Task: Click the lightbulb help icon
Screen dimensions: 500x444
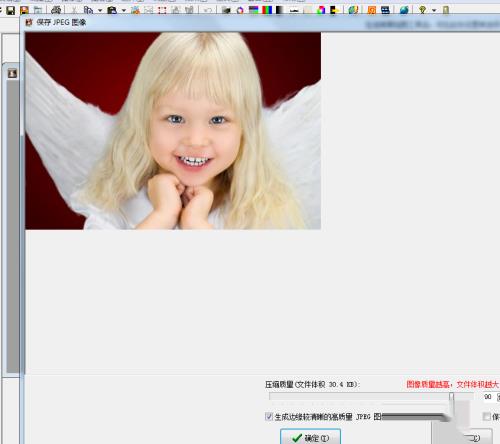Action: click(423, 10)
